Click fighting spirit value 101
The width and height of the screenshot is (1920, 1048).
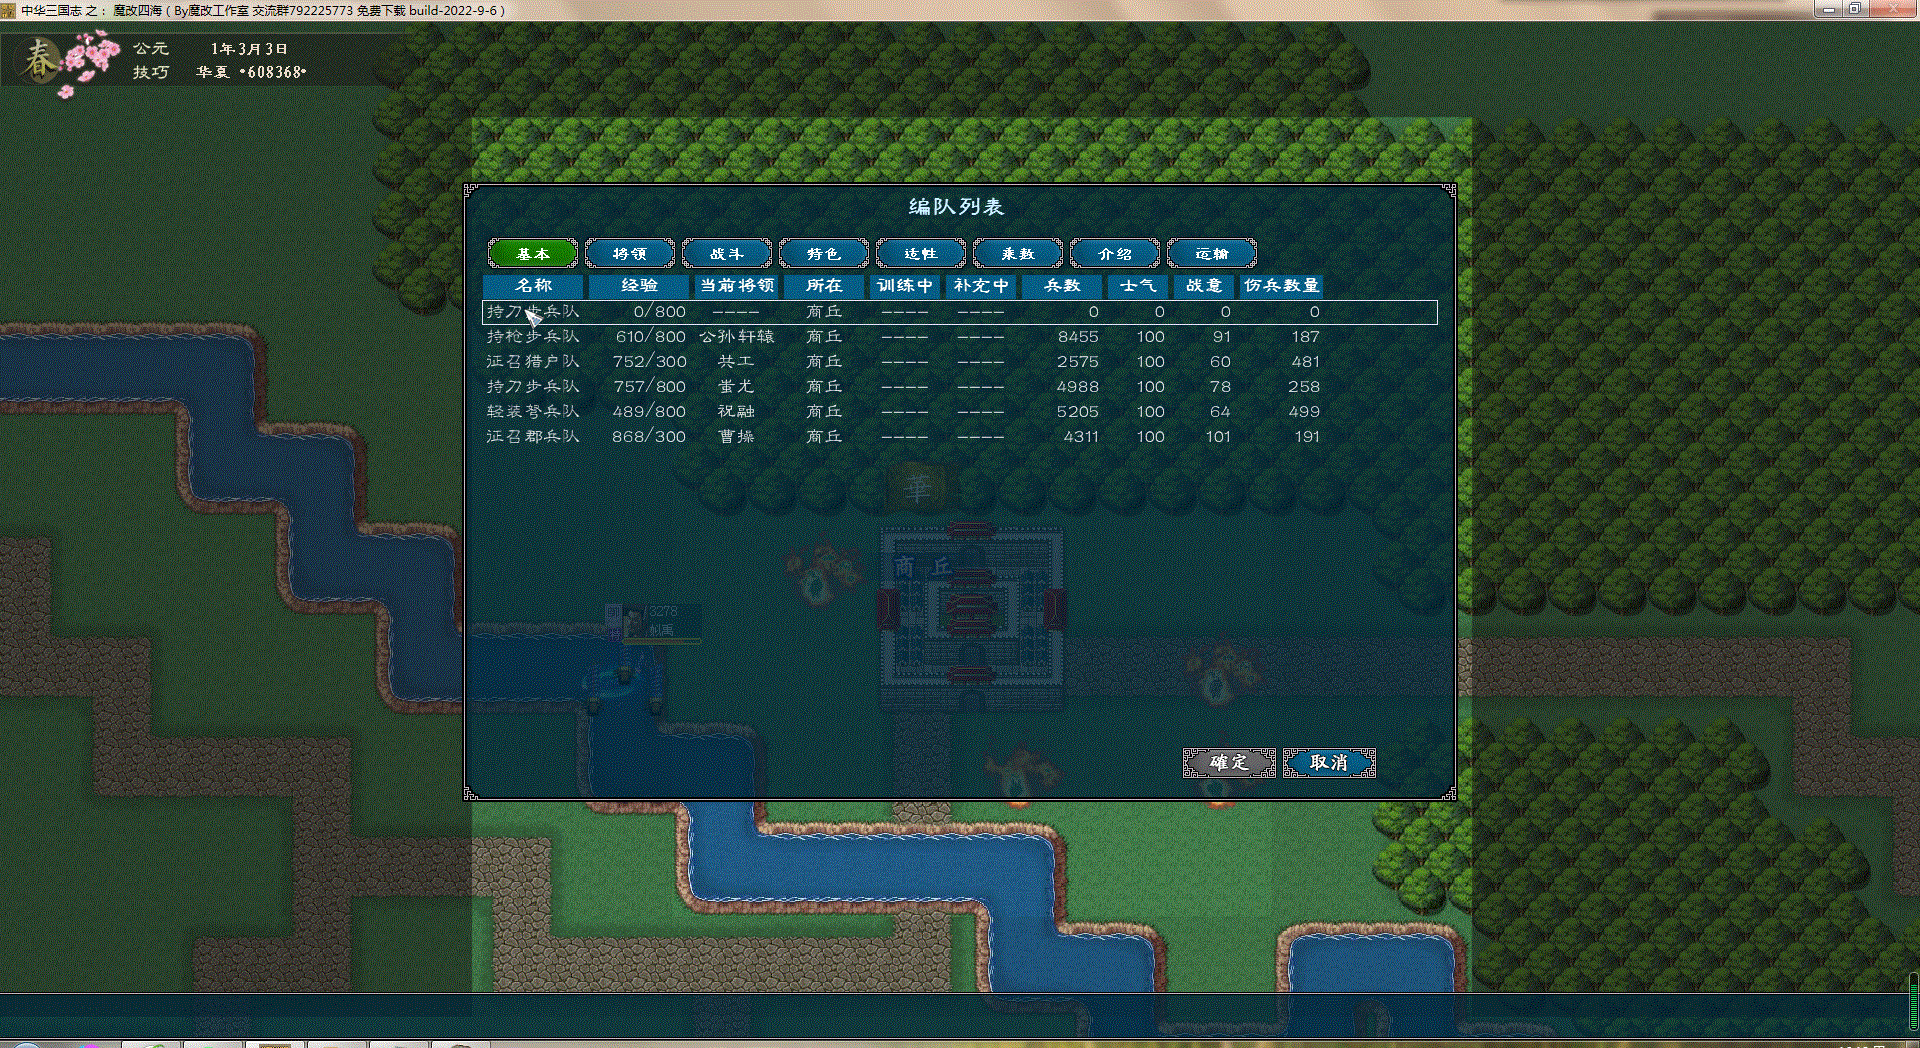1218,437
